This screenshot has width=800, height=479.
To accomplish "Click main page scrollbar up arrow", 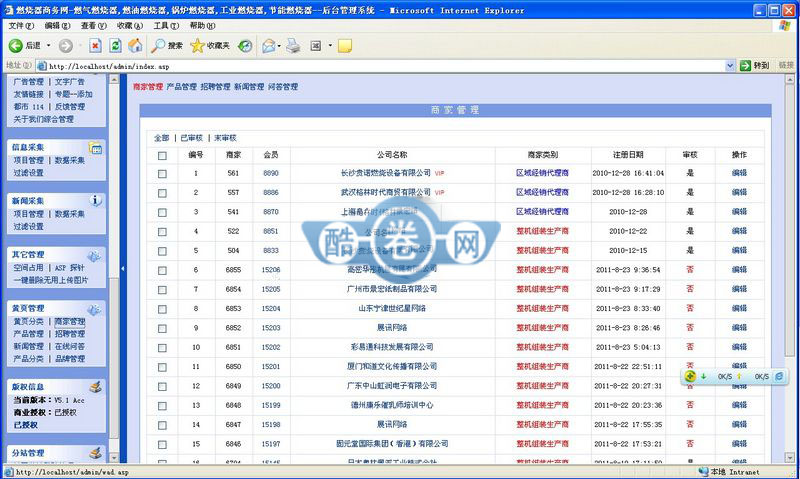I will coord(790,80).
